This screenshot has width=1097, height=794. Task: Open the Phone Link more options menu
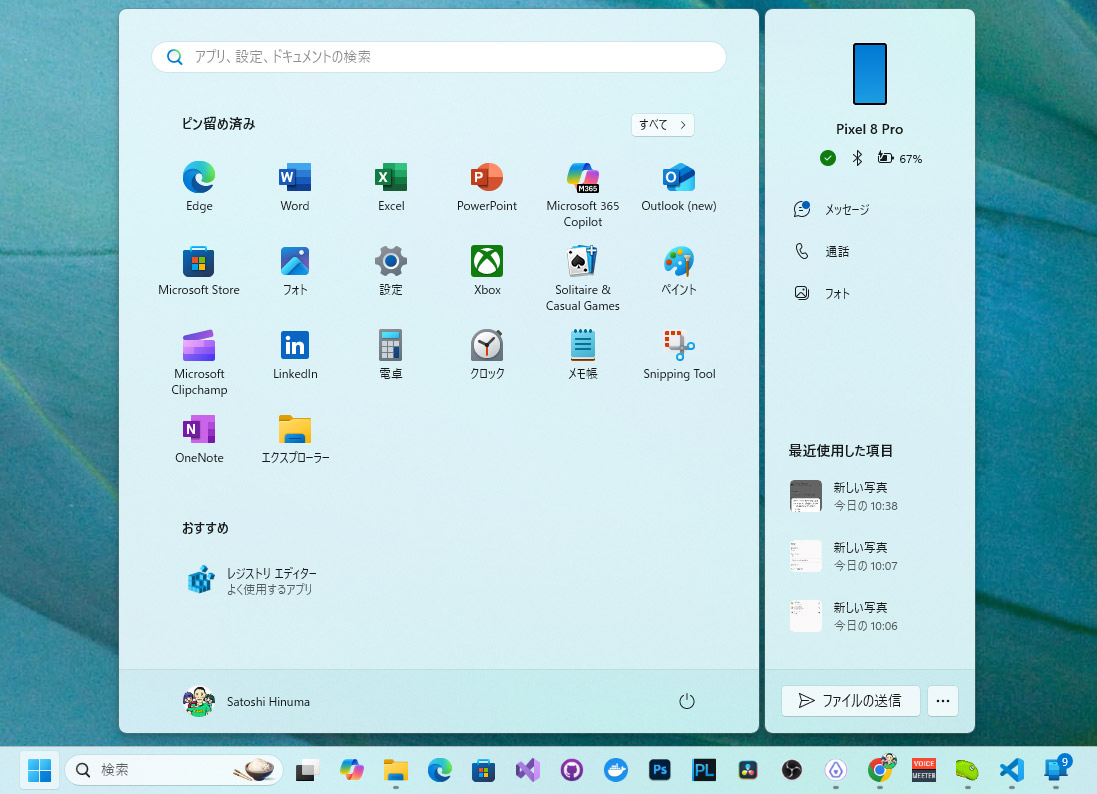pyautogui.click(x=942, y=701)
